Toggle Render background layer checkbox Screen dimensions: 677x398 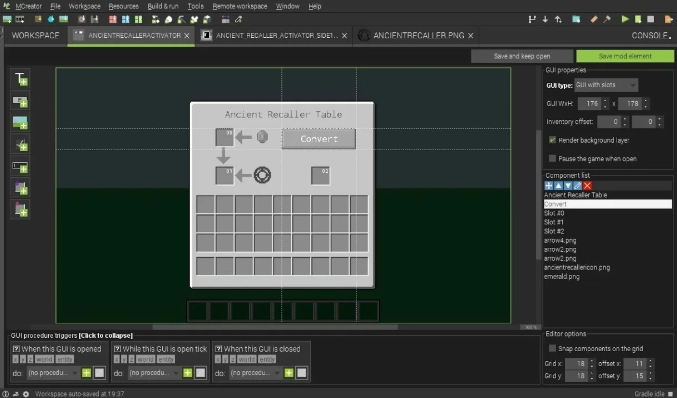pyautogui.click(x=552, y=140)
